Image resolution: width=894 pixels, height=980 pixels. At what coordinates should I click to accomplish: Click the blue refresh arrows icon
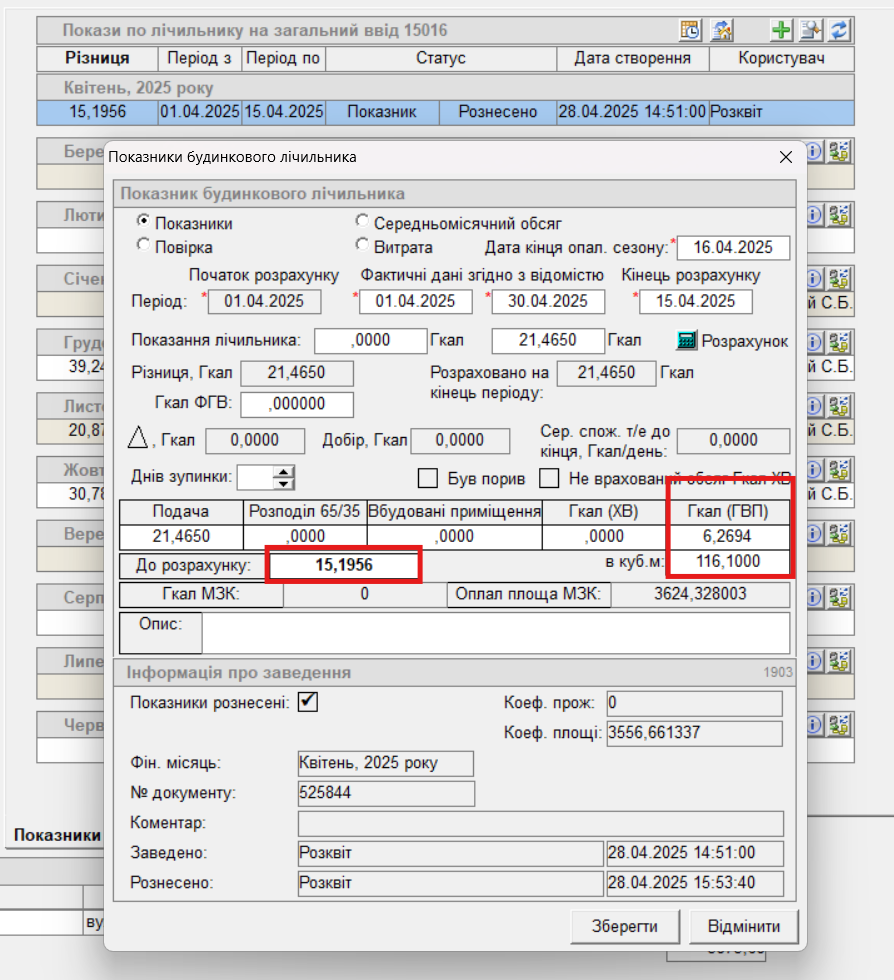(x=839, y=31)
